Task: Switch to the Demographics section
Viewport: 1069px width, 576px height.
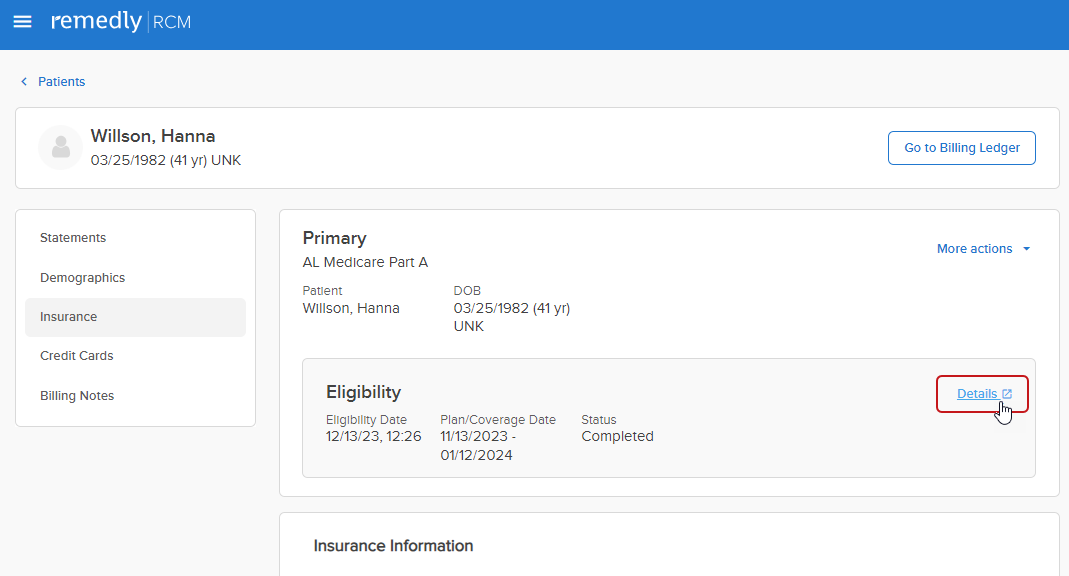Action: pos(82,278)
